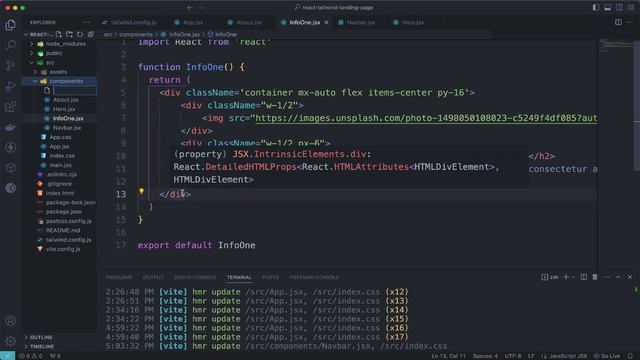Image resolution: width=640 pixels, height=360 pixels.
Task: Click the command center search box
Action: click(334, 7)
